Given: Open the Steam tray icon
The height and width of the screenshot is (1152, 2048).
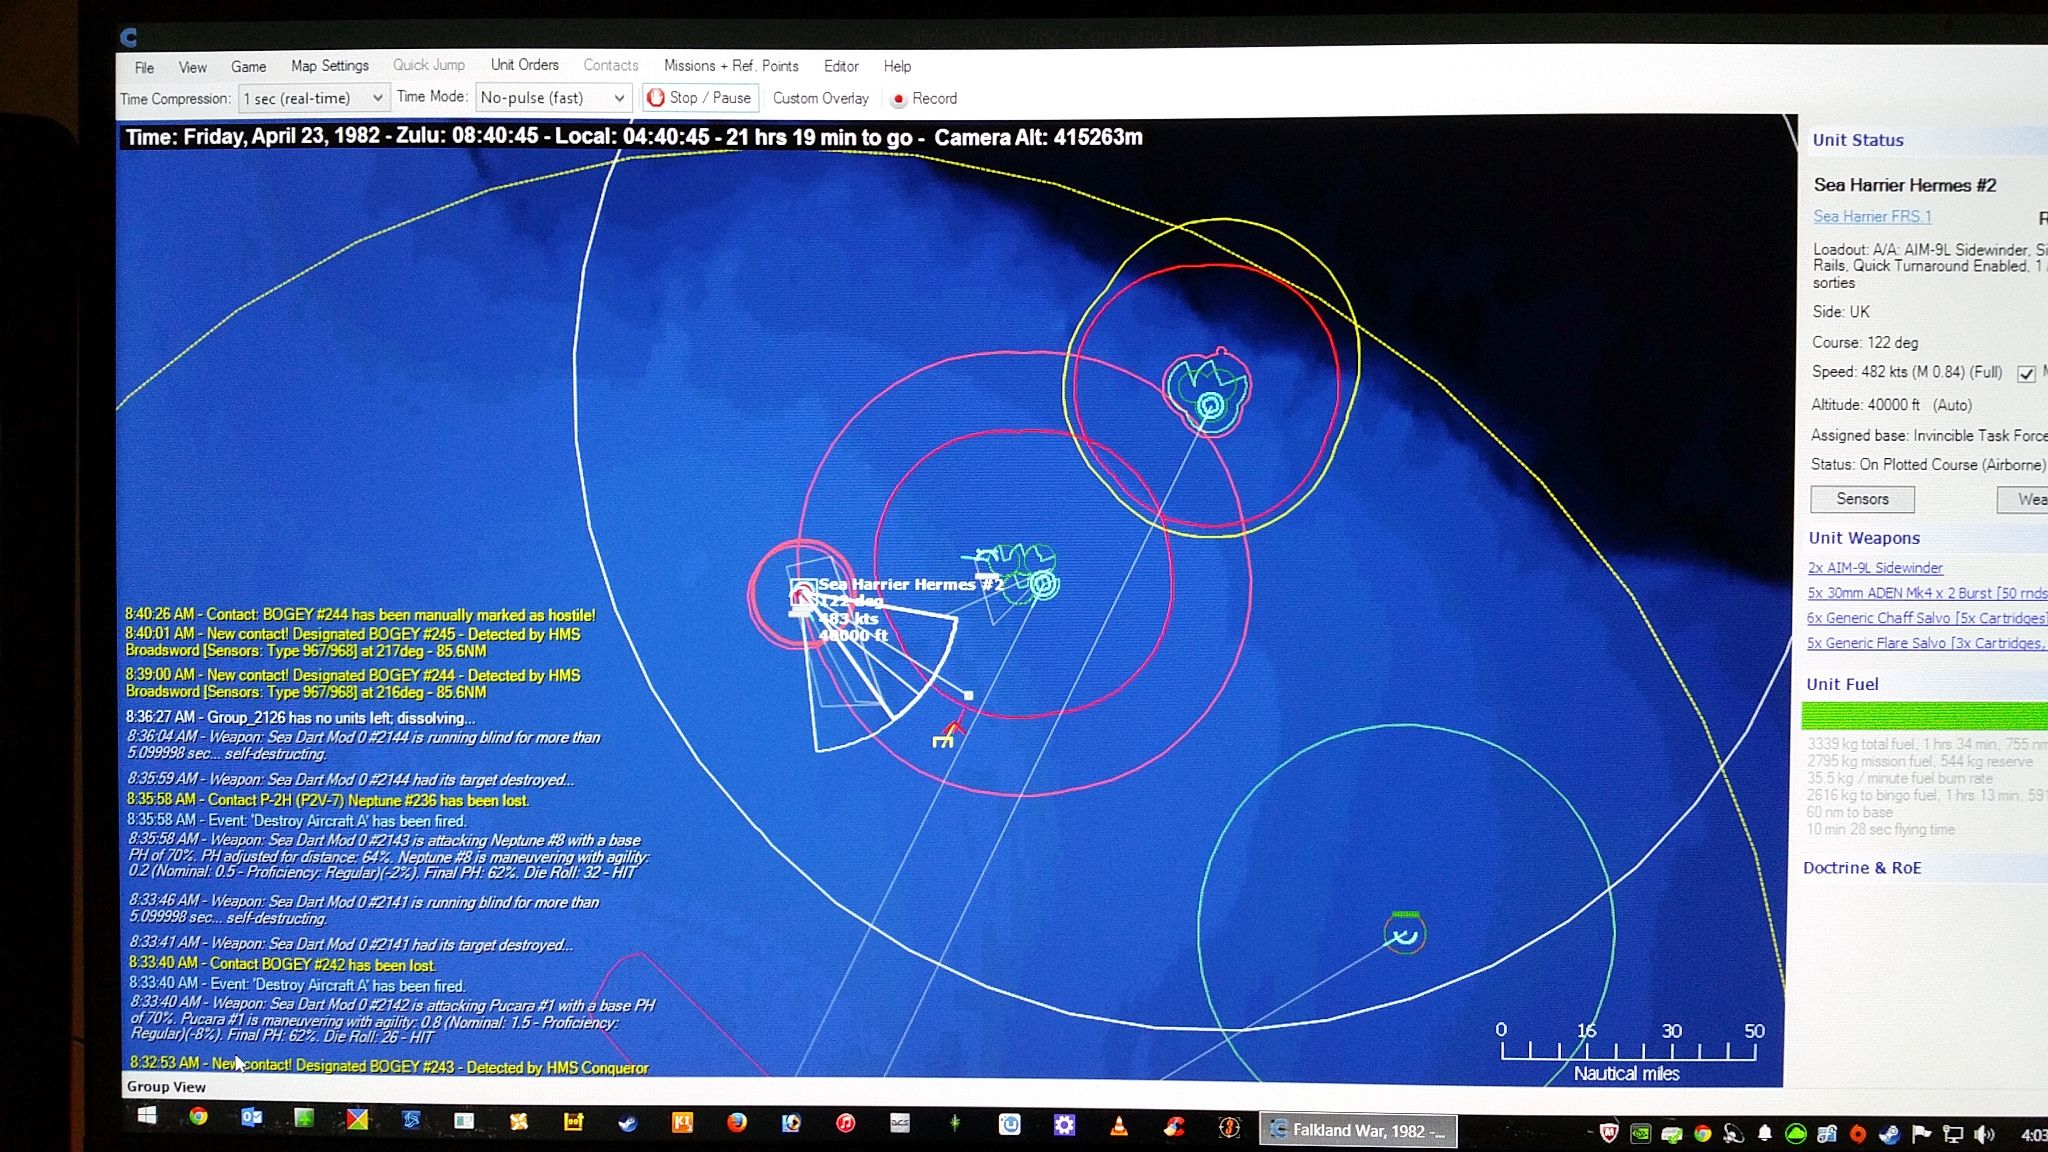Looking at the screenshot, I should point(1889,1135).
